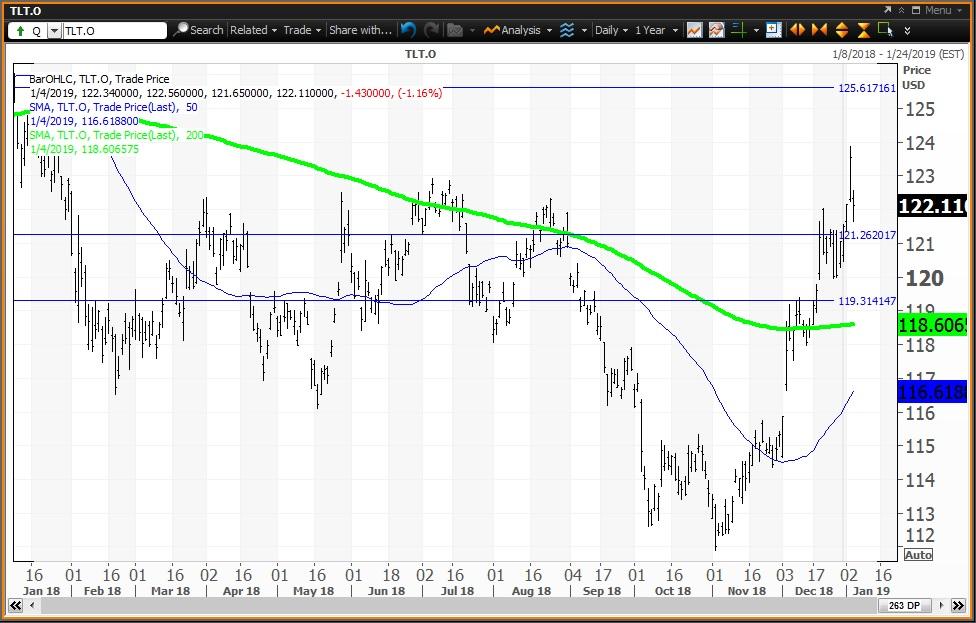This screenshot has height=623, width=976.
Task: Click the green up-arrow quote icon
Action: click(20, 30)
